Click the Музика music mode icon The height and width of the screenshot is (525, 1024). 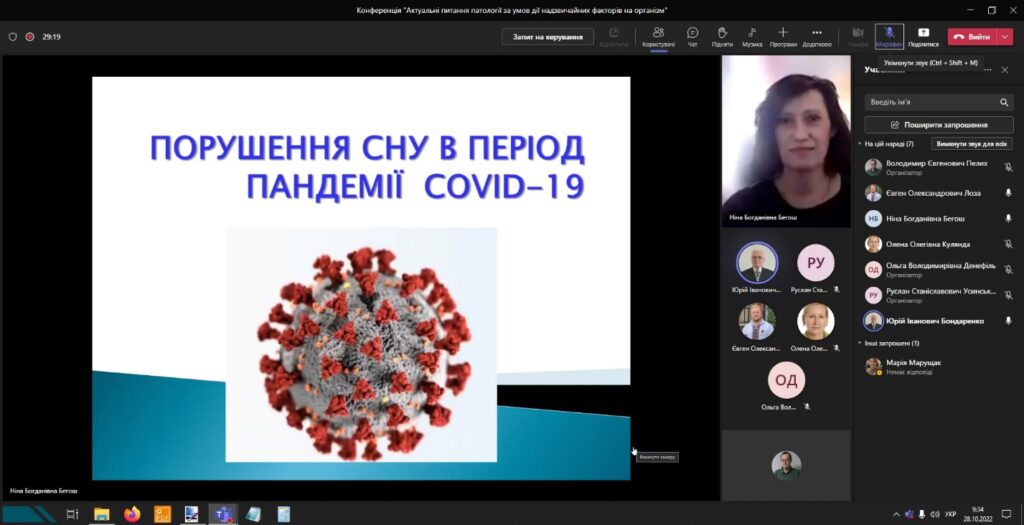point(751,36)
